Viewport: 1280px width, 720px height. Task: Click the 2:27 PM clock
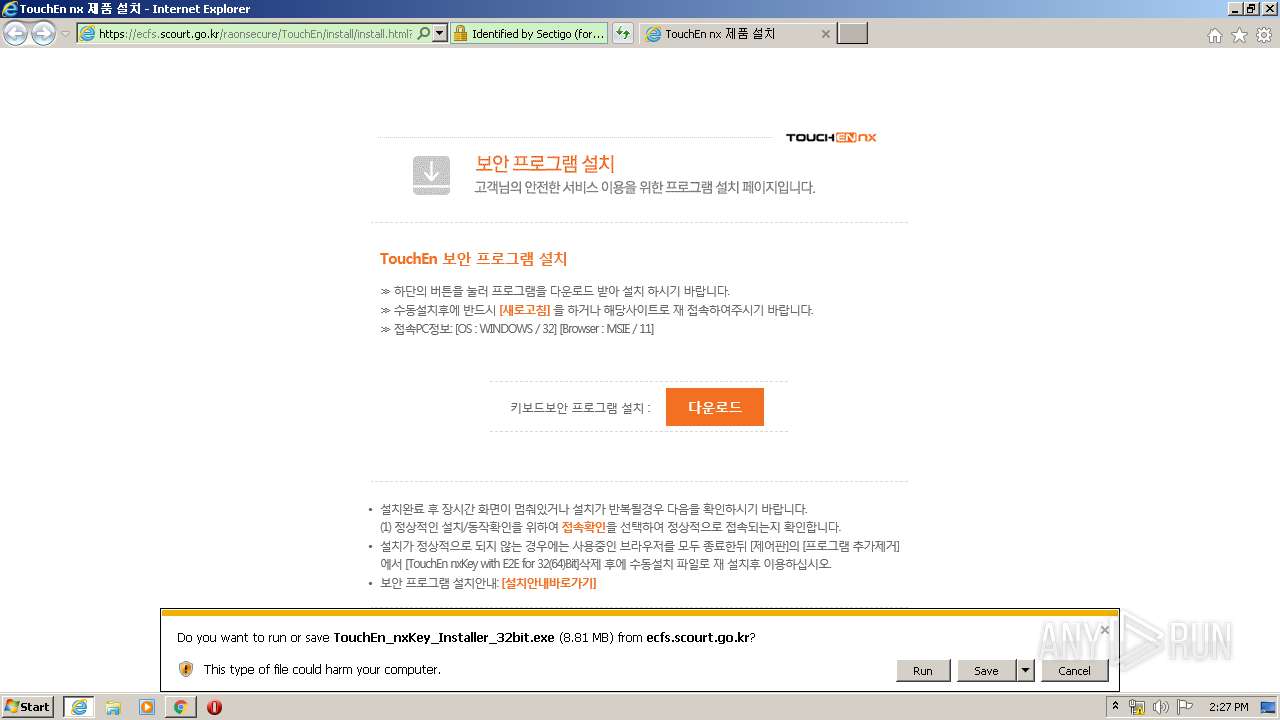click(1229, 707)
